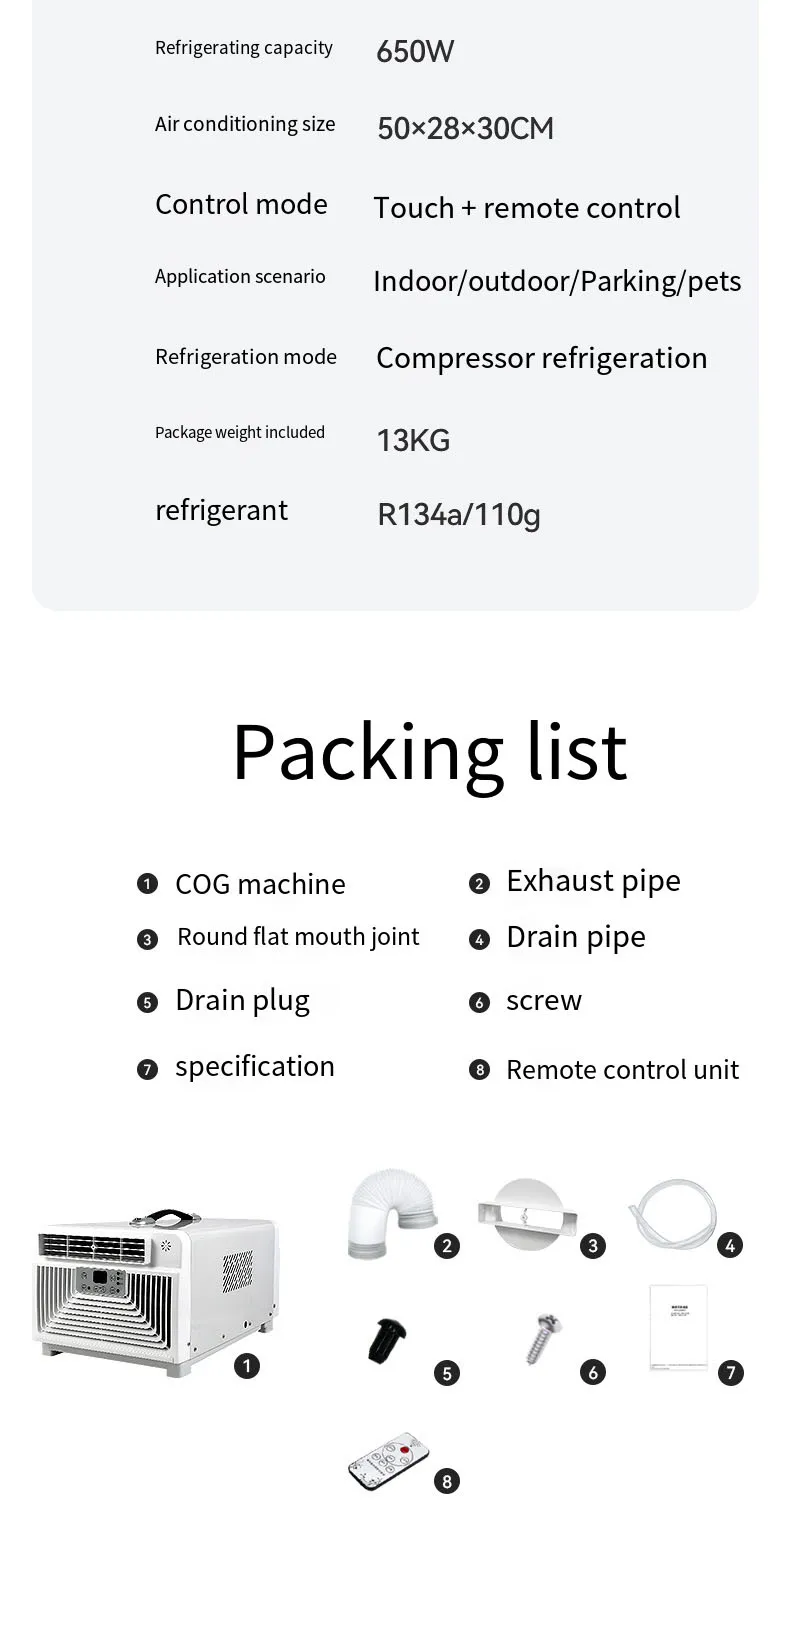This screenshot has height=1626, width=790.
Task: Select the white exhaust pipe image
Action: click(x=393, y=1213)
